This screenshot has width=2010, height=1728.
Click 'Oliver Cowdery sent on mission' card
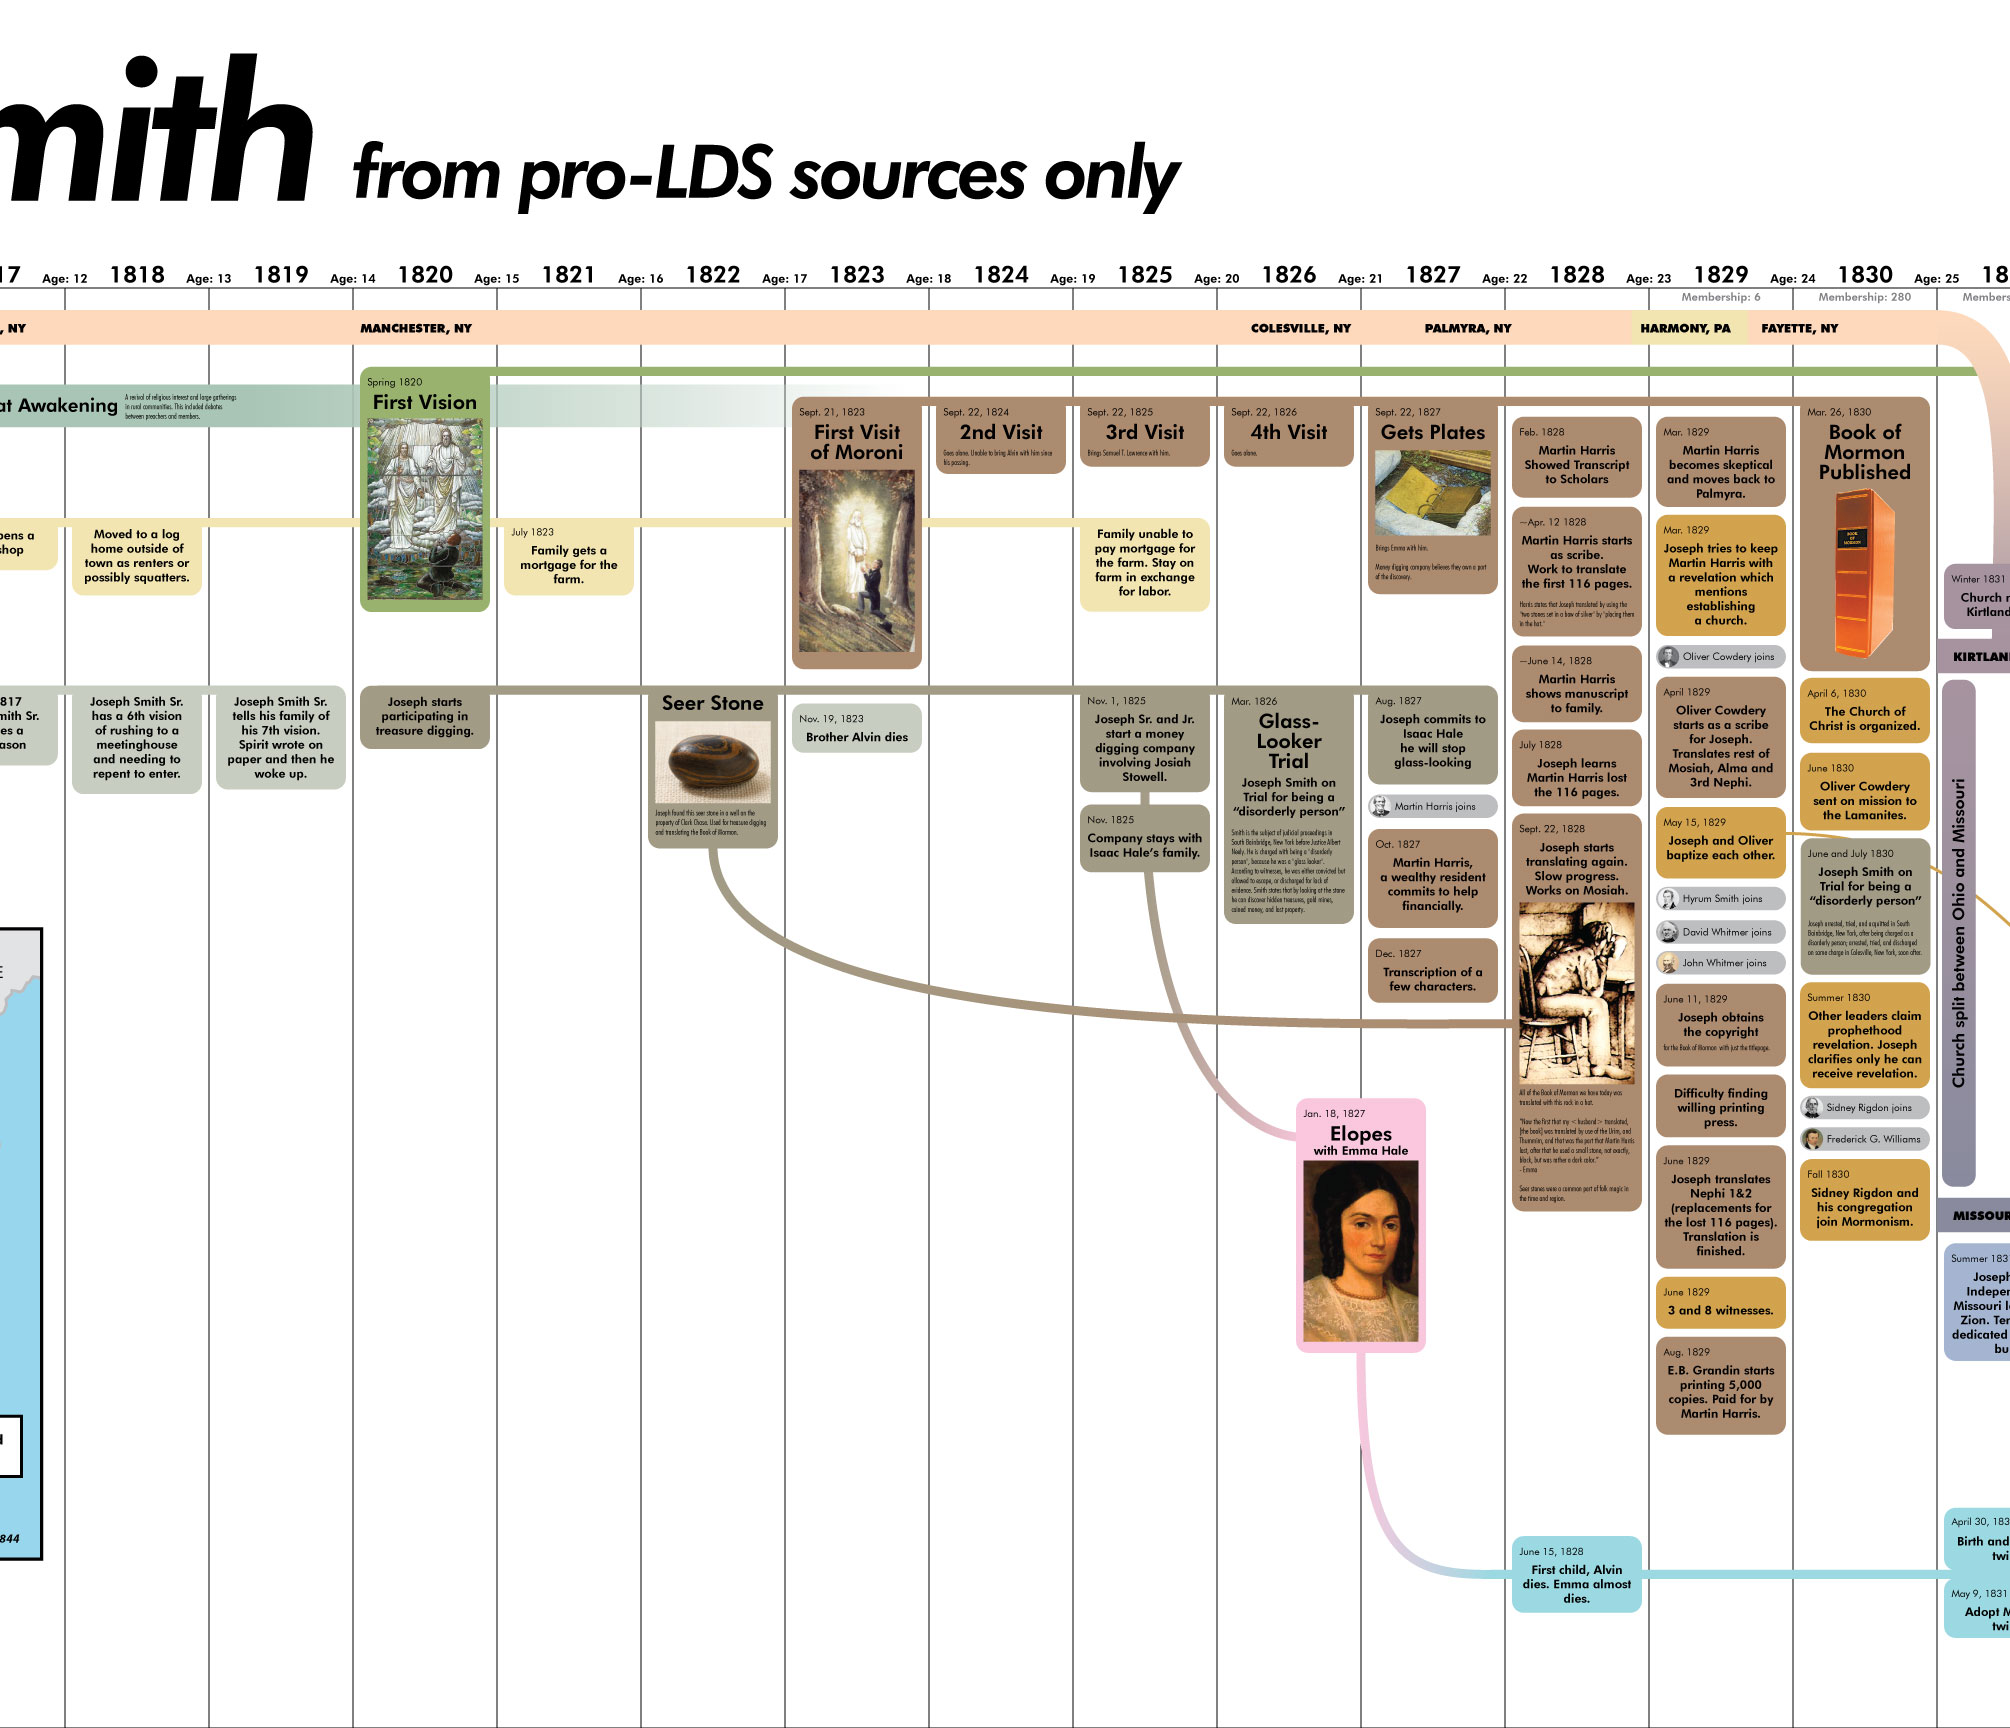coord(1865,792)
